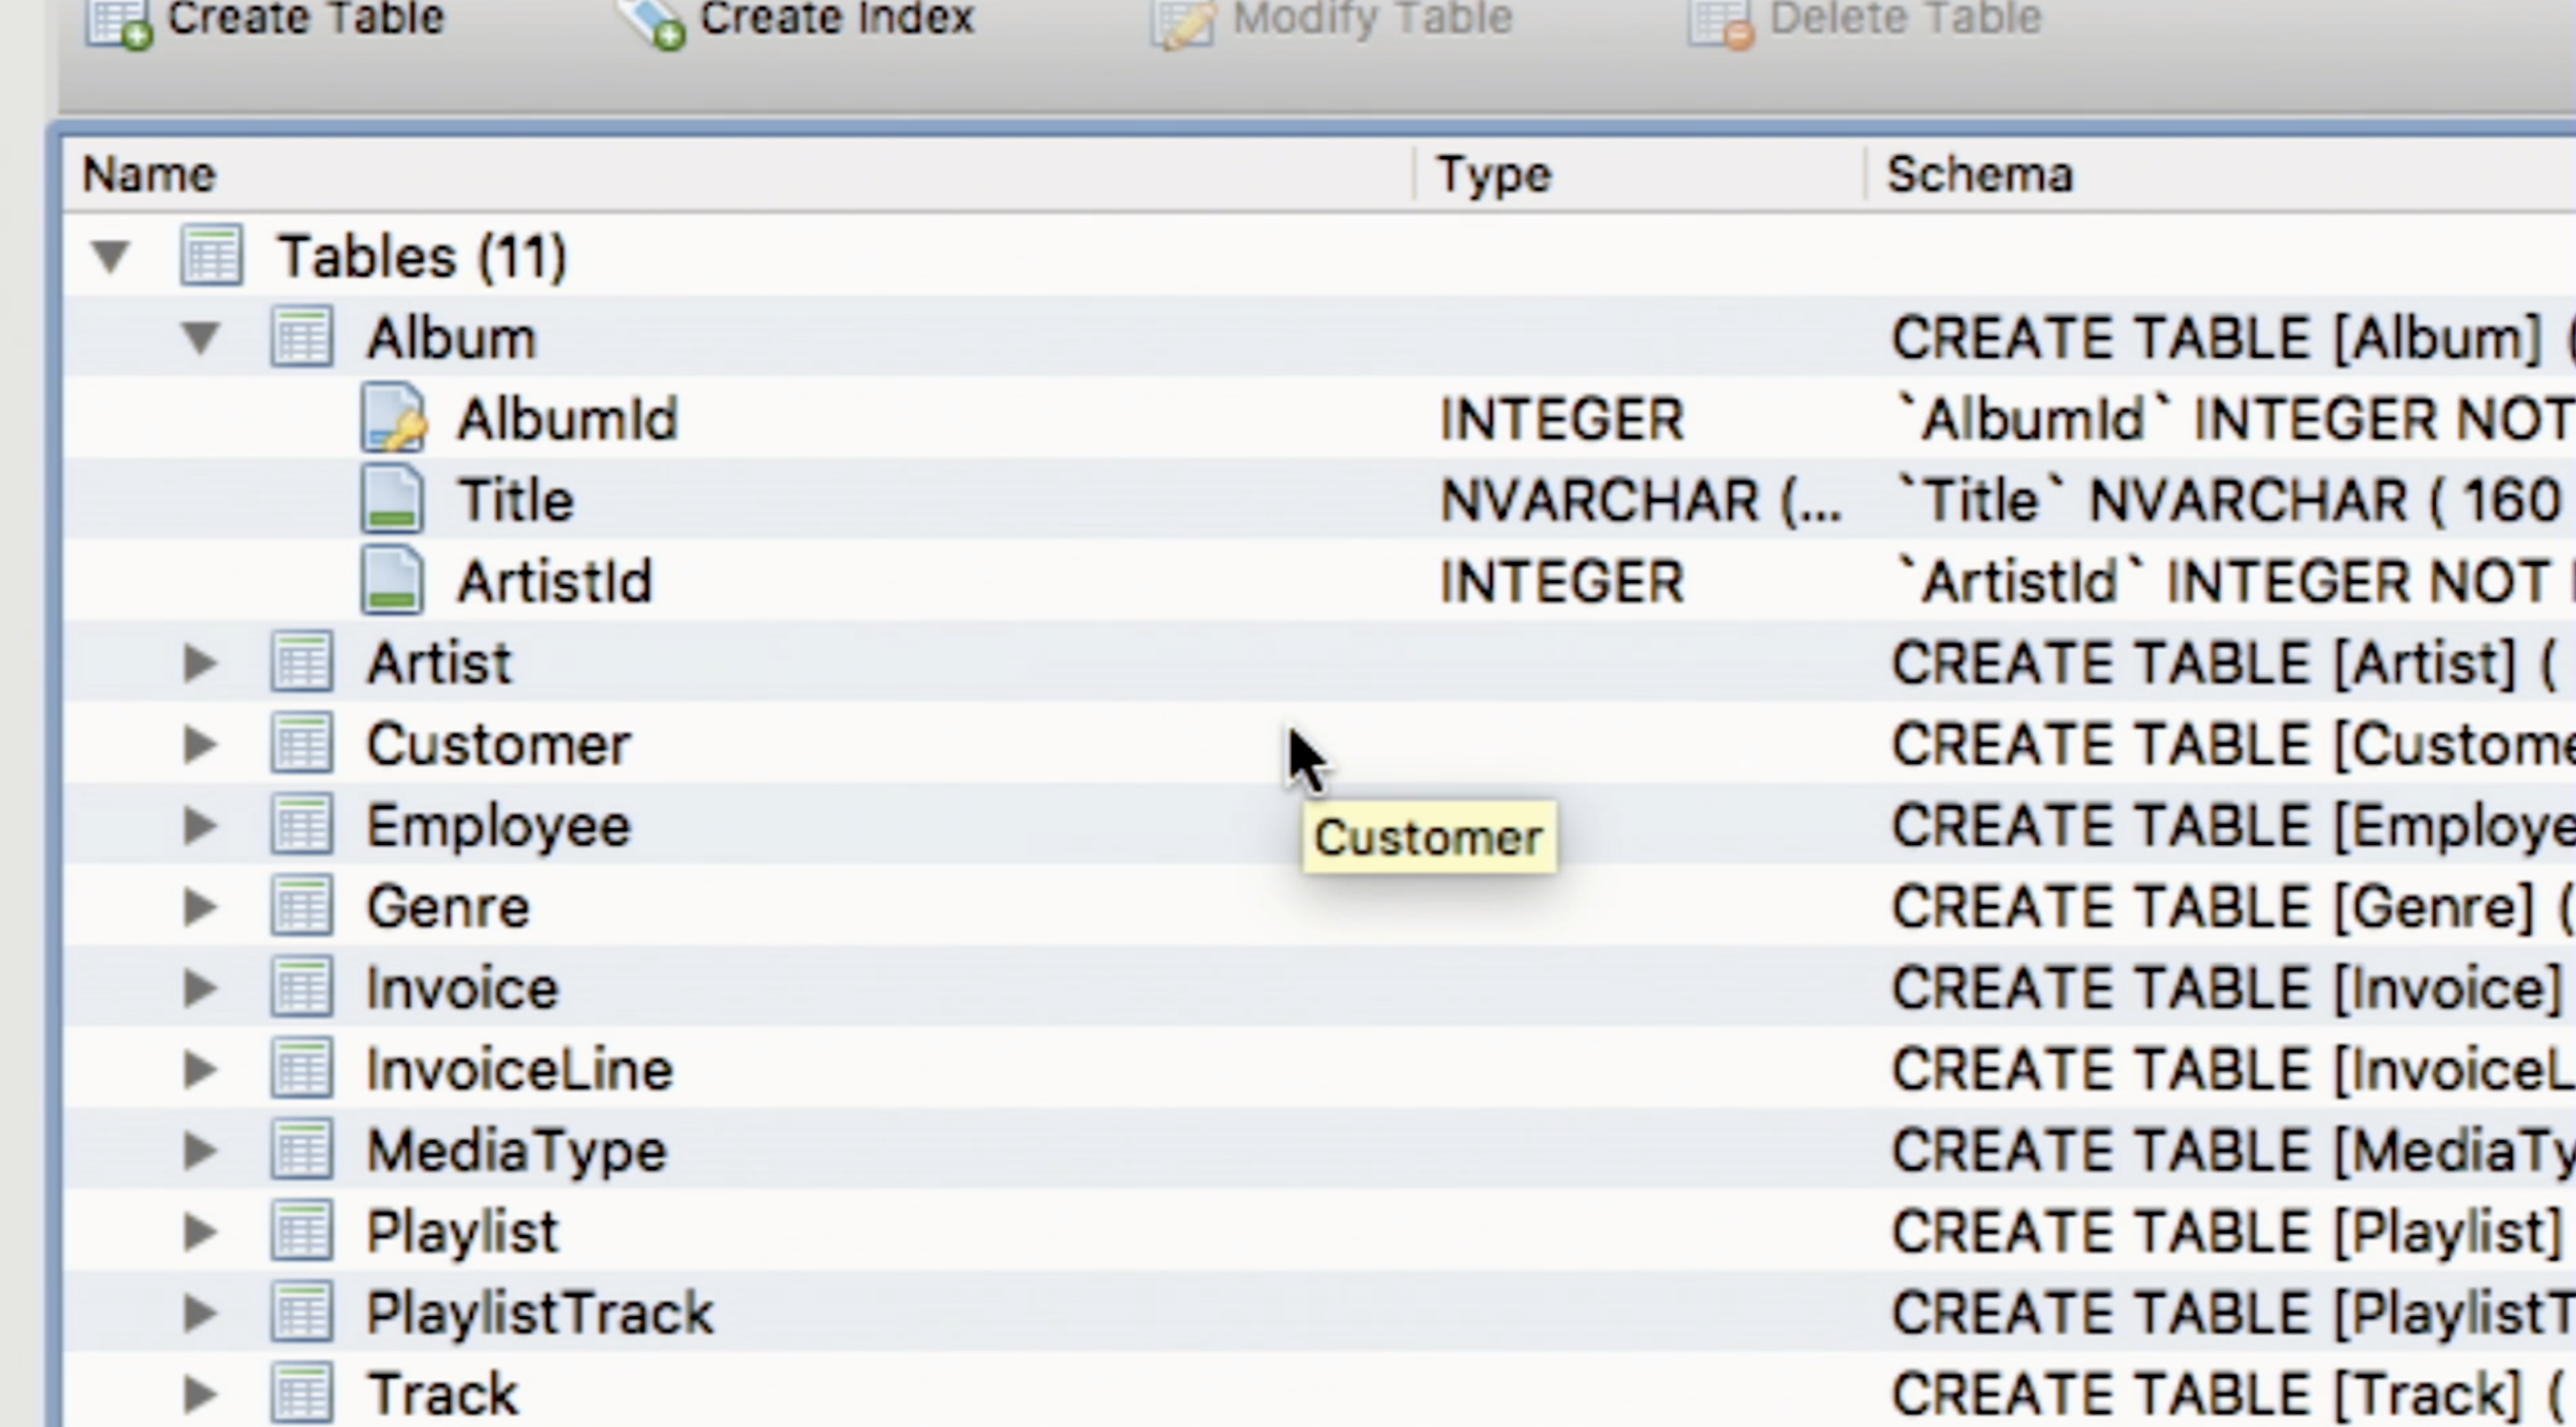This screenshot has height=1427, width=2576.
Task: Select the PlaylistTrack table entry
Action: pyautogui.click(x=539, y=1313)
